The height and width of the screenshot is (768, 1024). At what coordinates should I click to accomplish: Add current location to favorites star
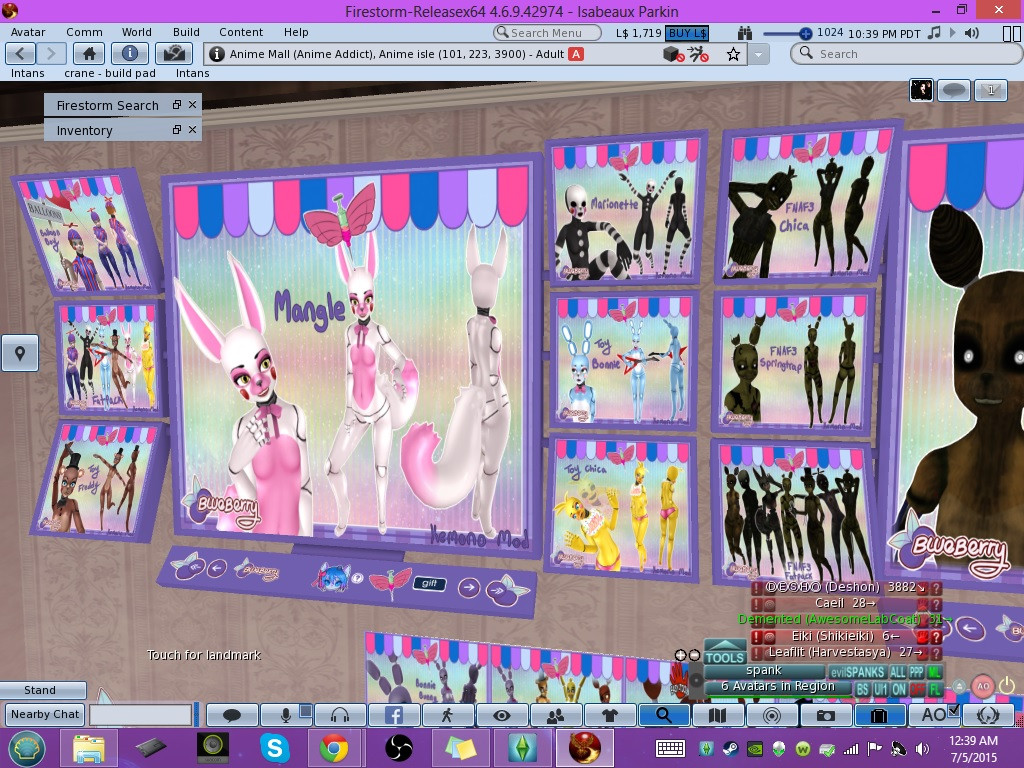pos(733,54)
